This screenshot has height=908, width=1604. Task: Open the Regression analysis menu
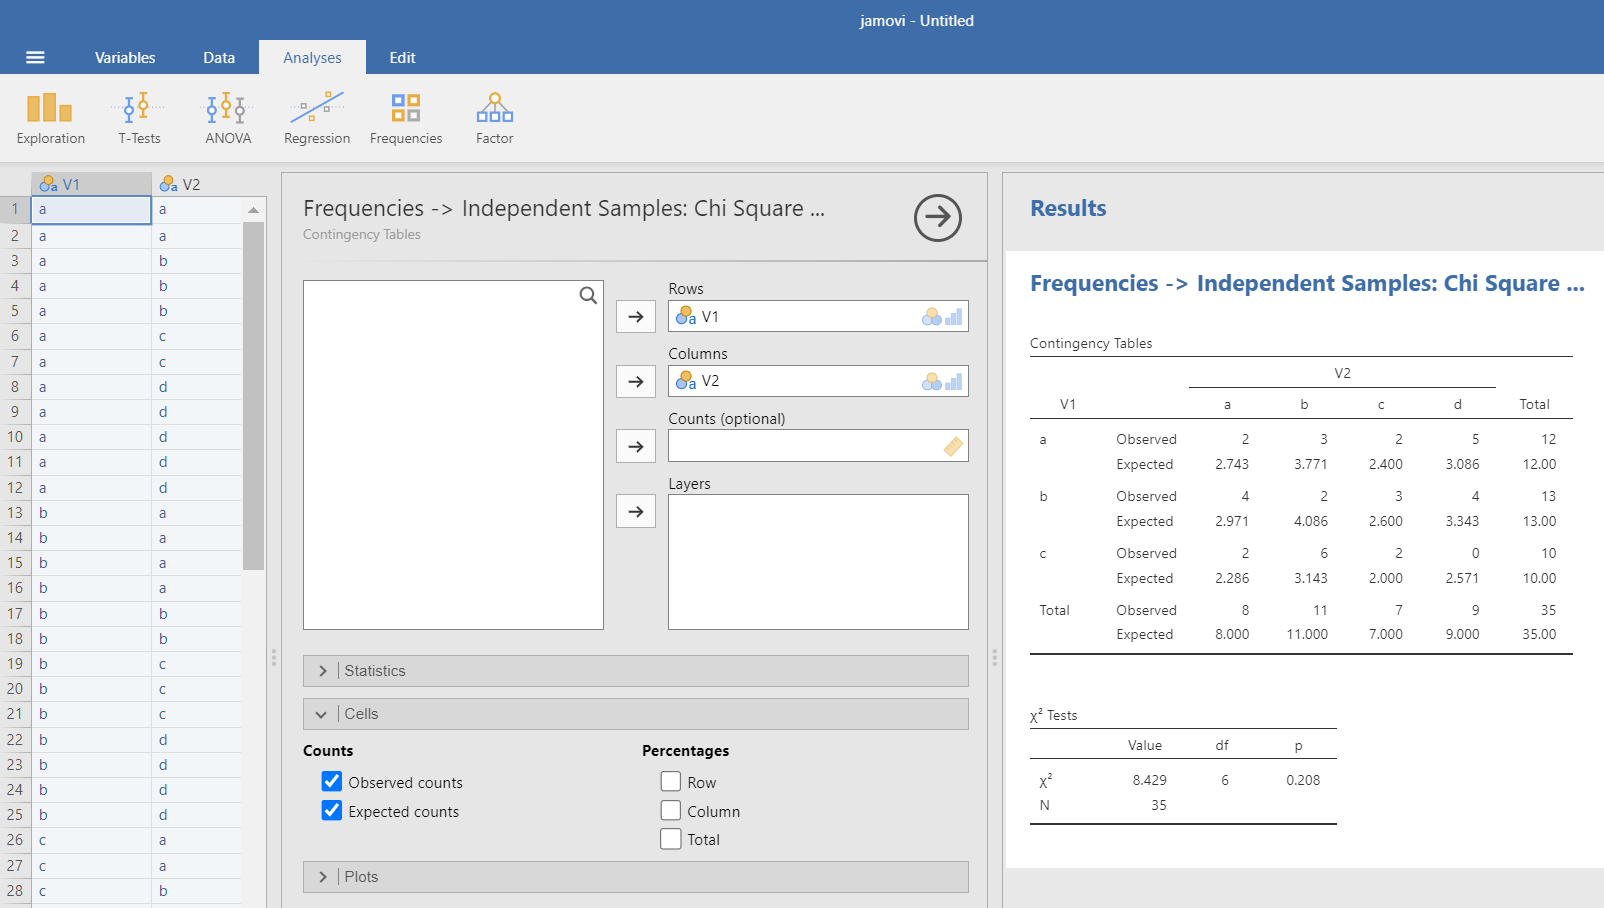pyautogui.click(x=317, y=118)
